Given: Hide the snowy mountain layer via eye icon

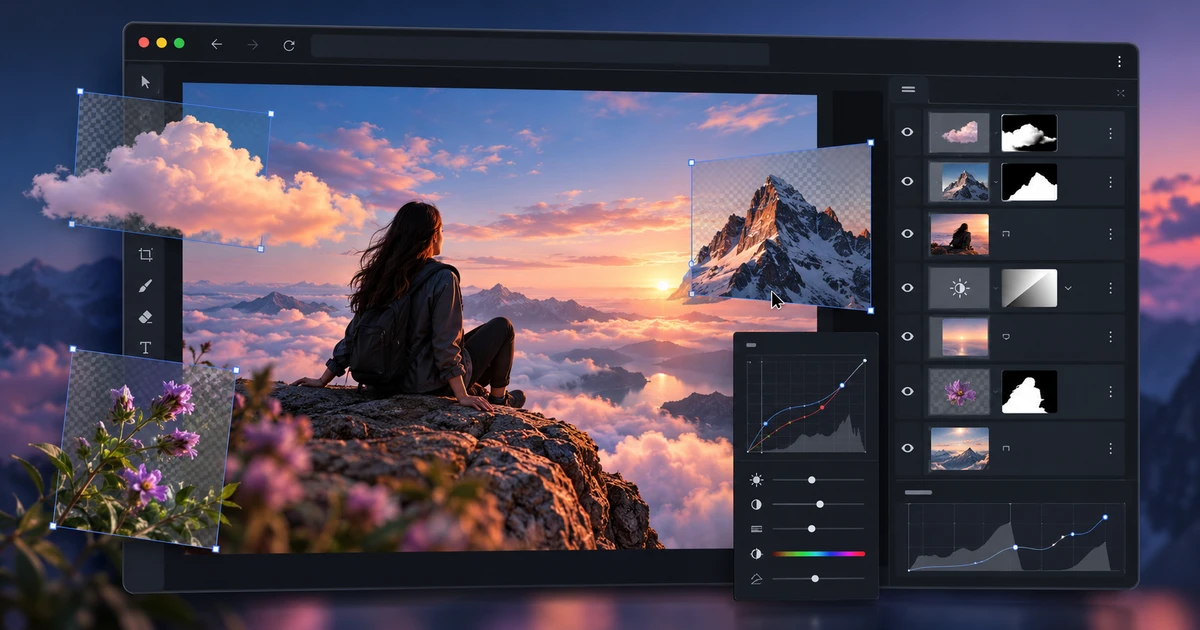Looking at the screenshot, I should coord(907,182).
